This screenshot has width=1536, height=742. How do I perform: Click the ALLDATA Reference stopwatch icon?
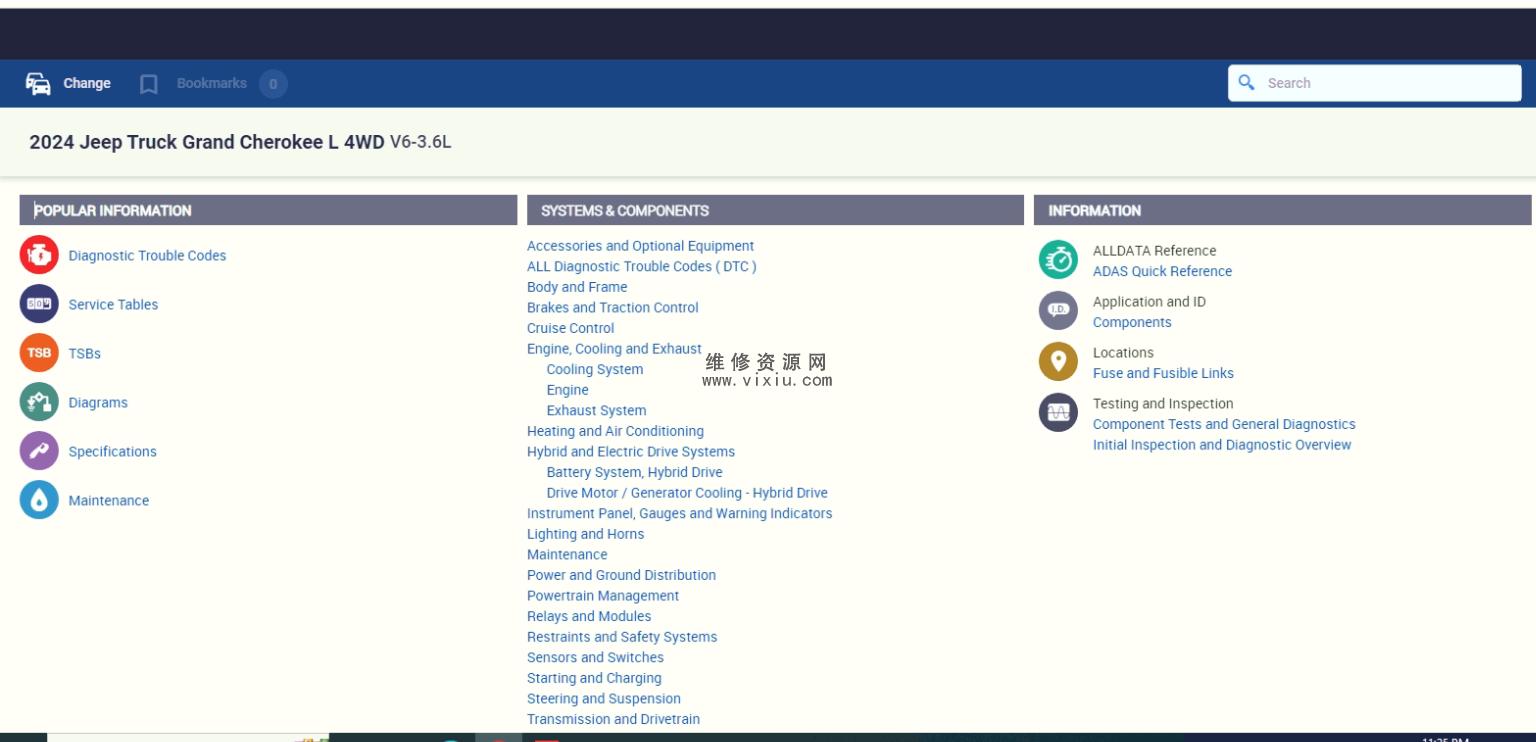pos(1058,260)
